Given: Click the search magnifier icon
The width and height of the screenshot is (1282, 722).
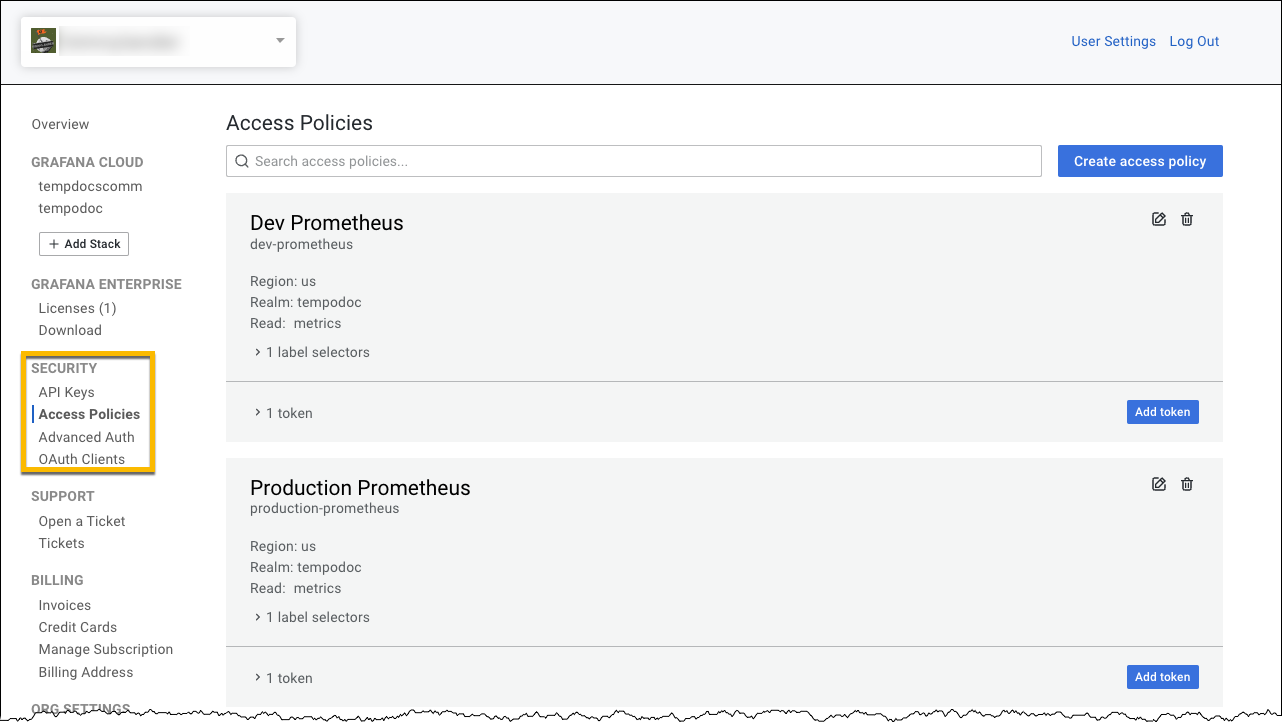Looking at the screenshot, I should point(242,161).
